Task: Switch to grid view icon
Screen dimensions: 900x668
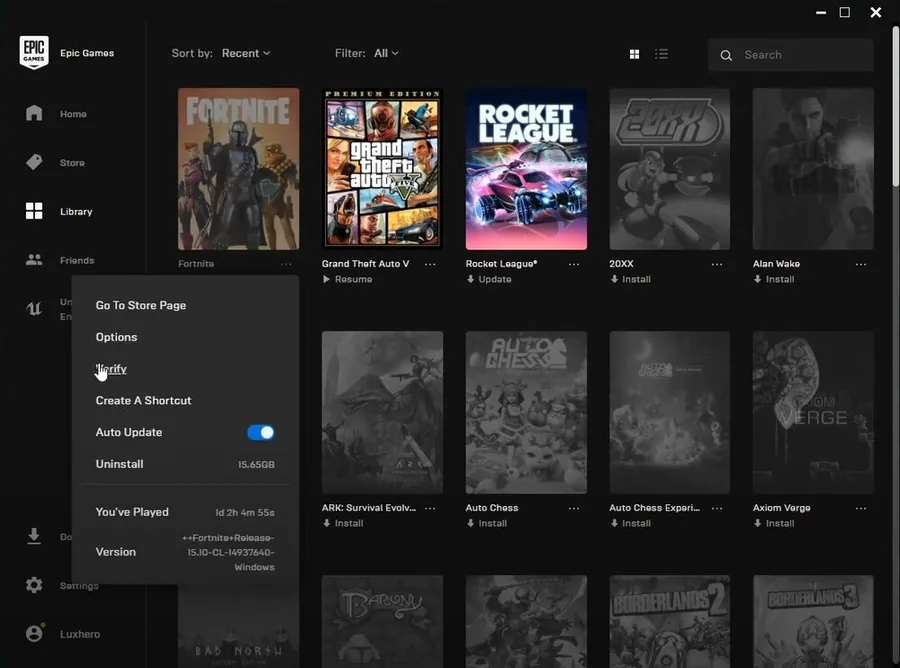Action: (x=634, y=54)
